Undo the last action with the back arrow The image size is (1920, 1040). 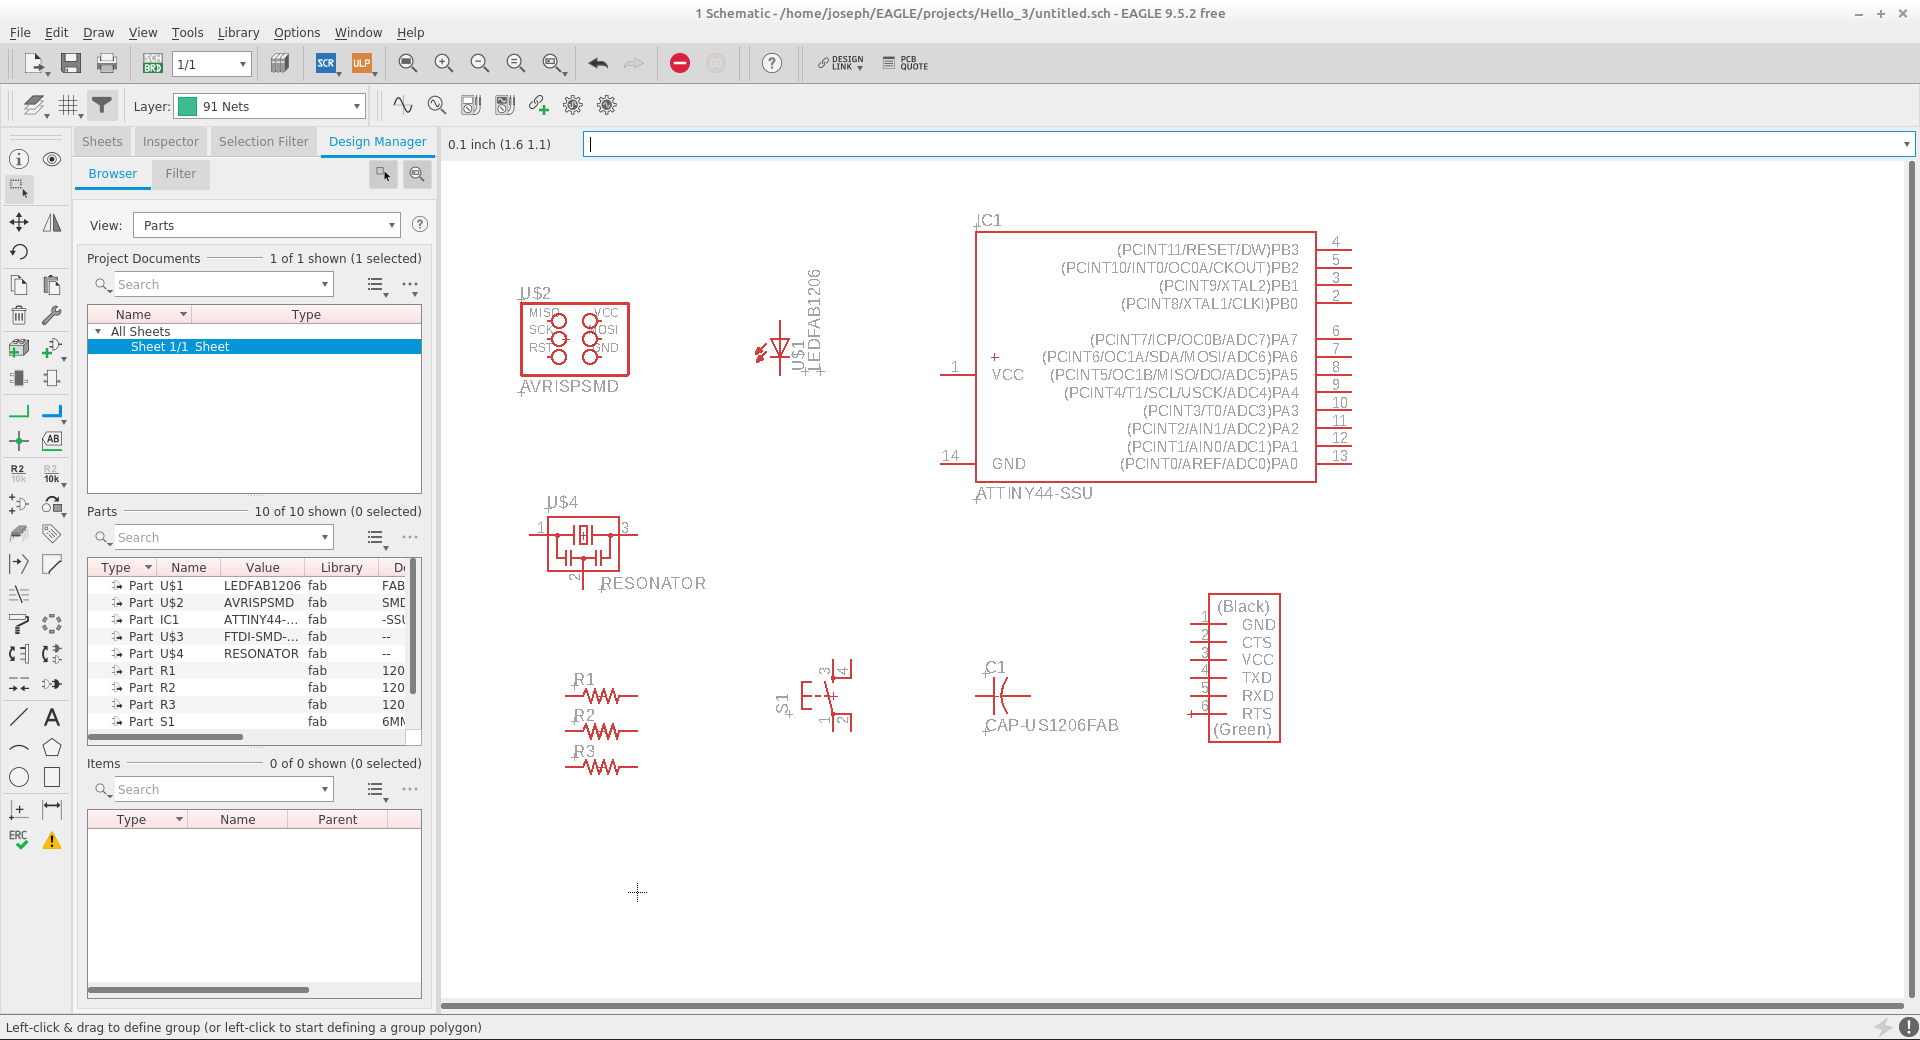(598, 64)
